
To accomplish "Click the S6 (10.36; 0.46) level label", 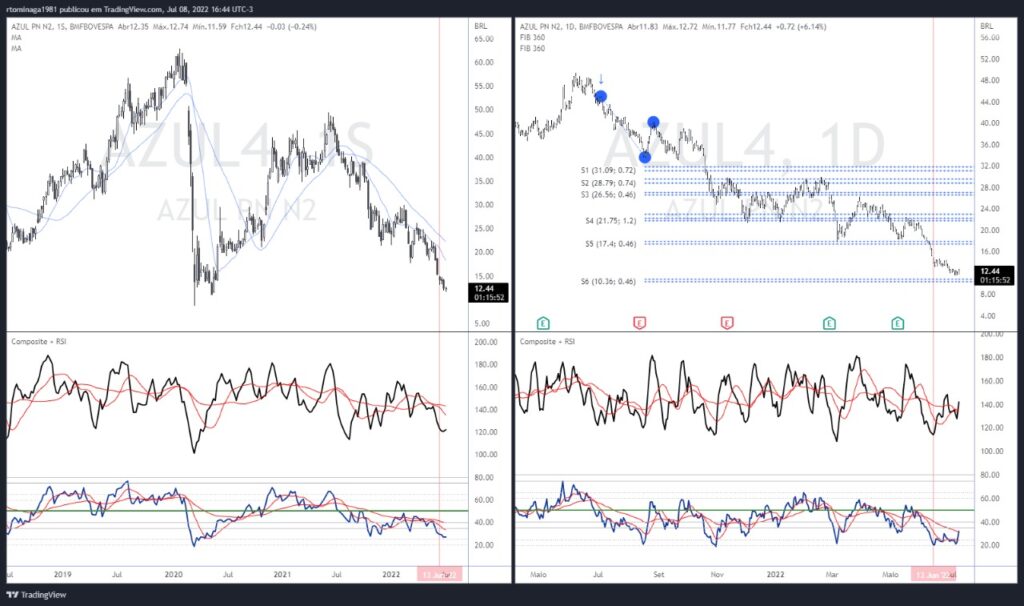I will point(608,281).
